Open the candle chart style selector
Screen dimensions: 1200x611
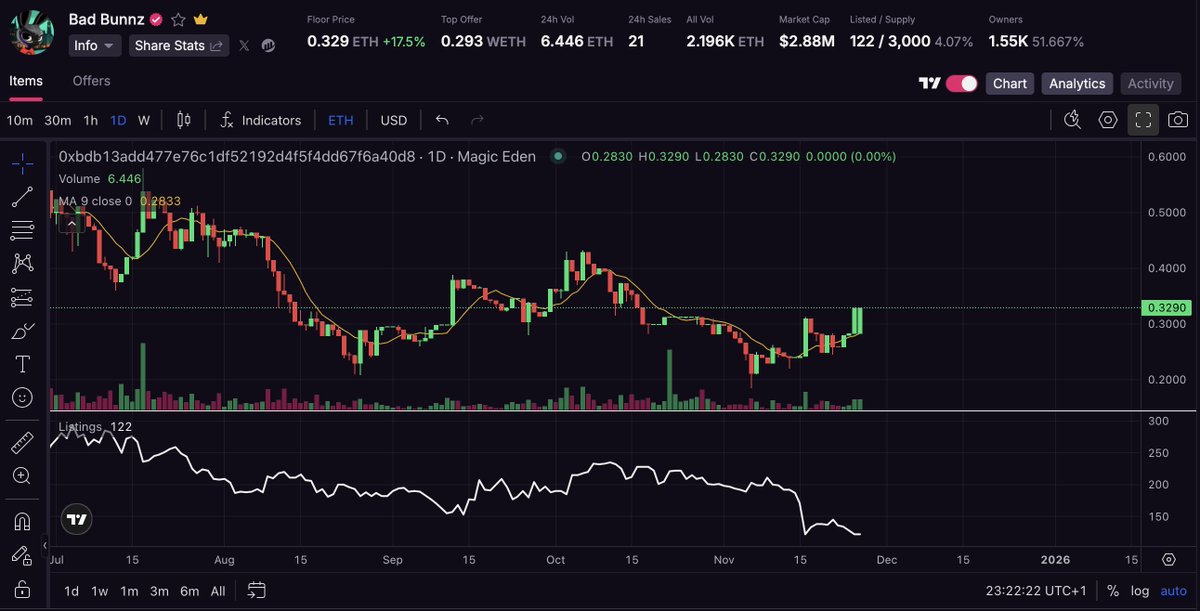[183, 120]
